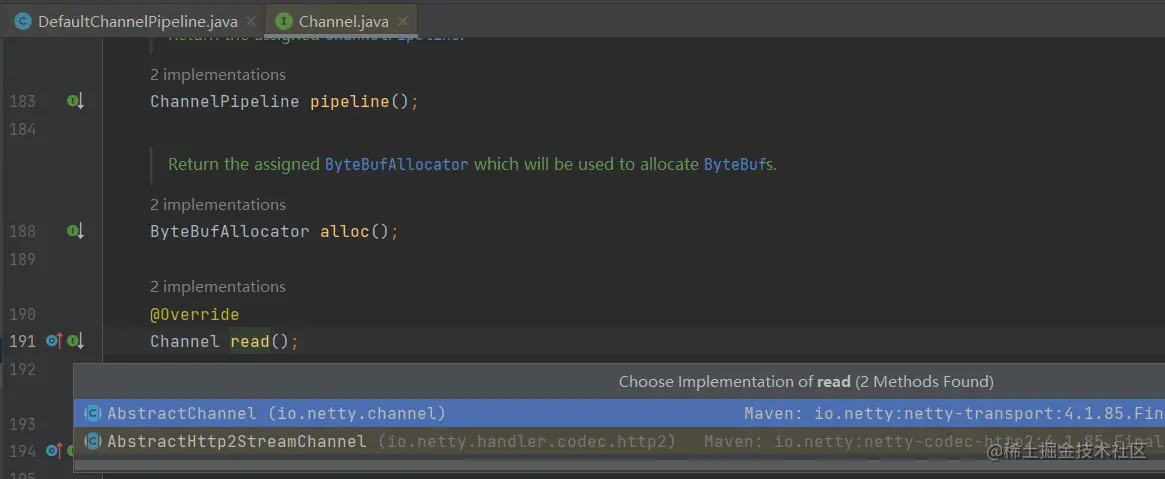1165x479 pixels.
Task: Select AbstractHttp2StreamChannel implementation in popup
Action: (x=619, y=441)
